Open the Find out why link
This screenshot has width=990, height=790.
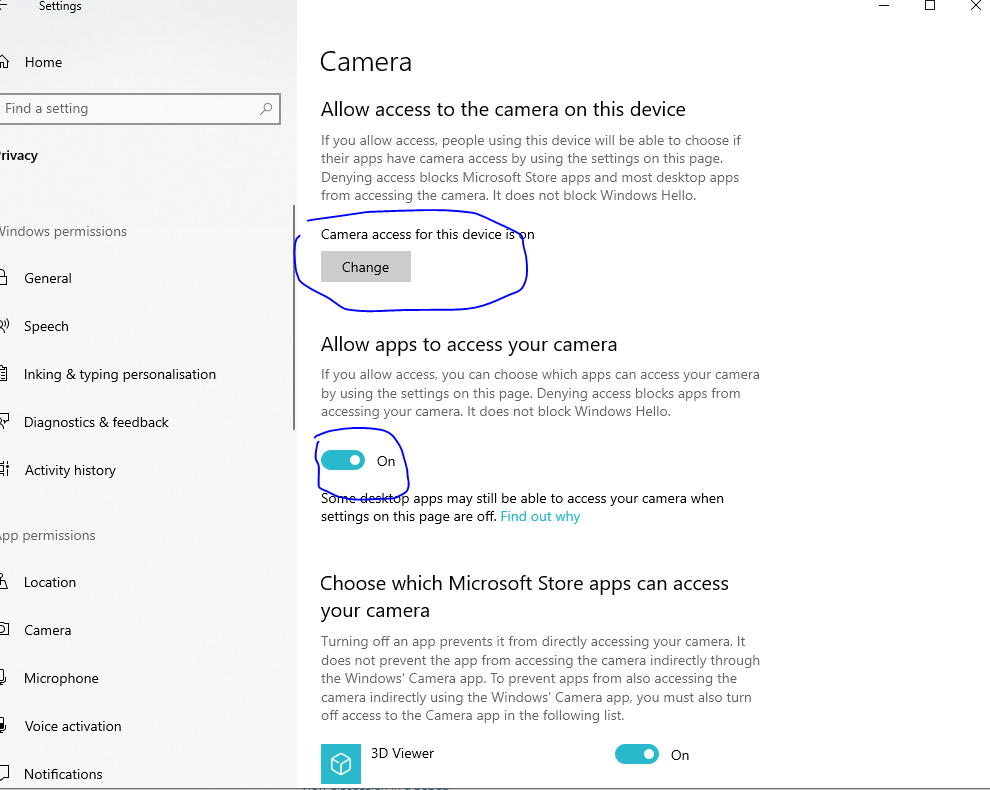[540, 516]
